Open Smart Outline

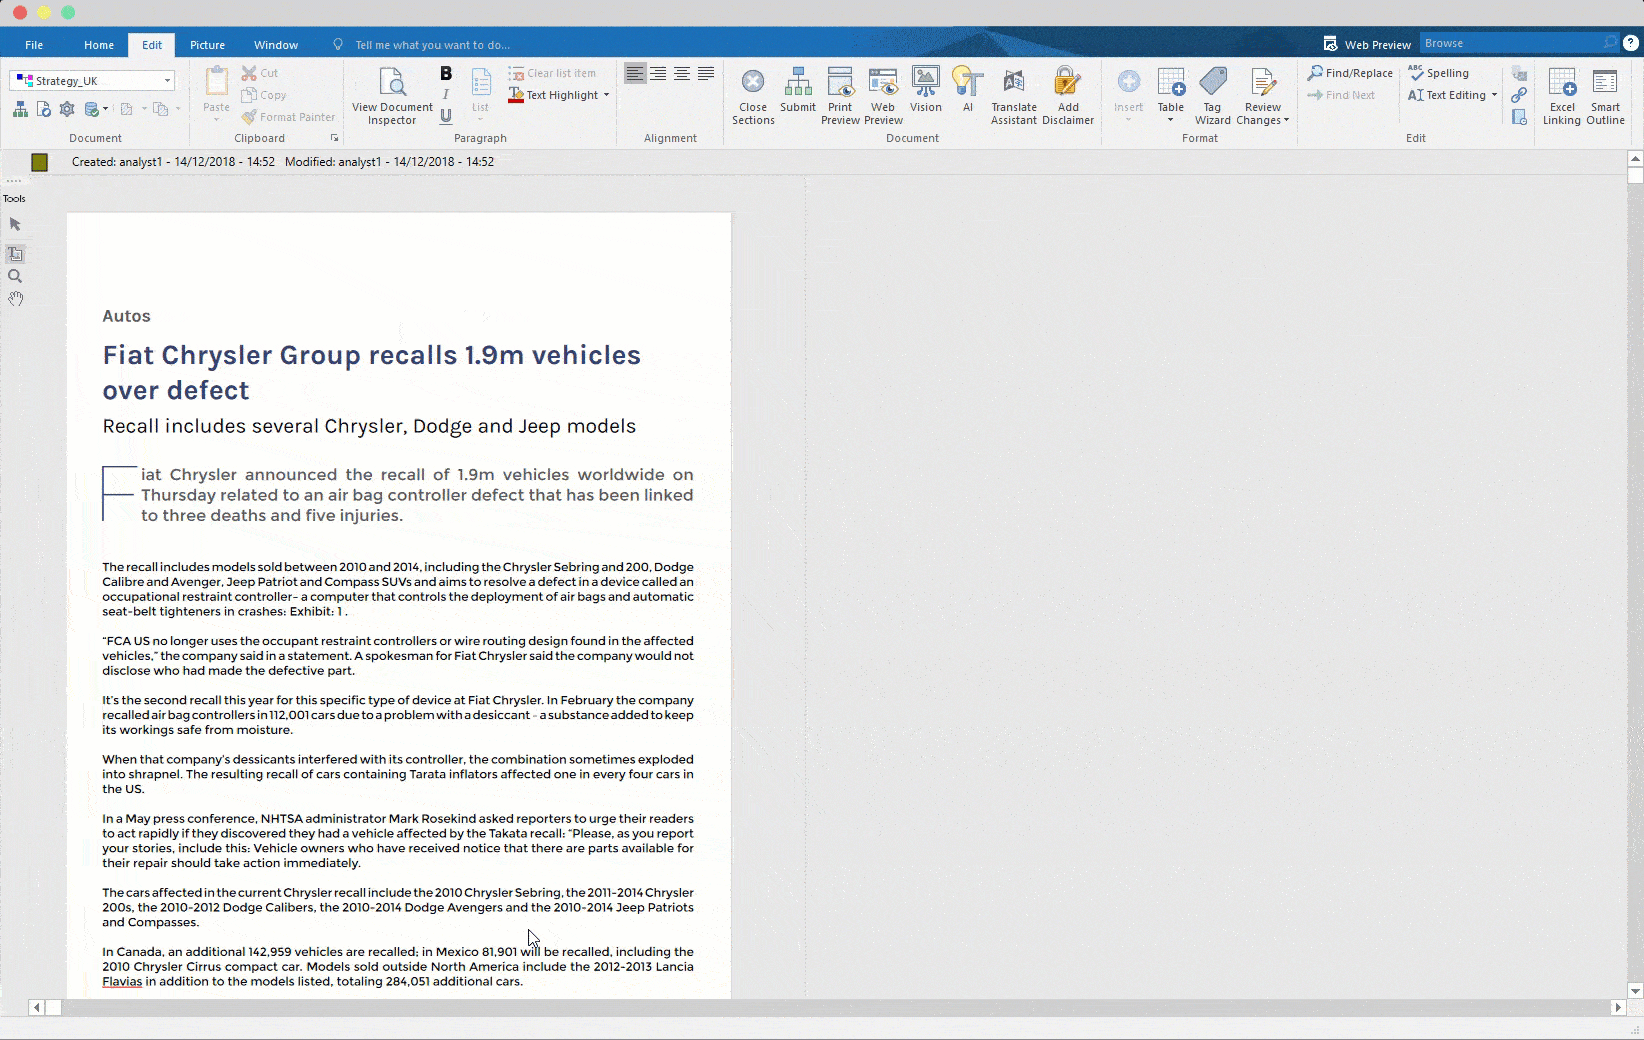coord(1605,96)
